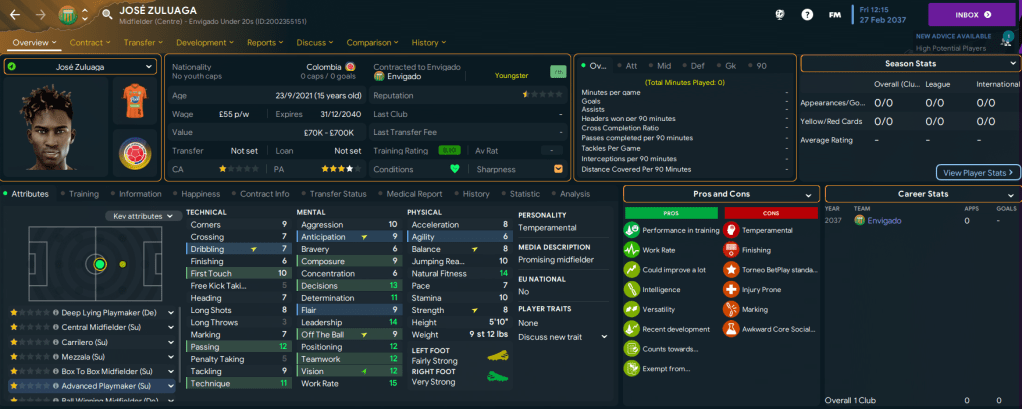Open the help question mark icon
Image resolution: width=1022 pixels, height=409 pixels.
(x=807, y=15)
